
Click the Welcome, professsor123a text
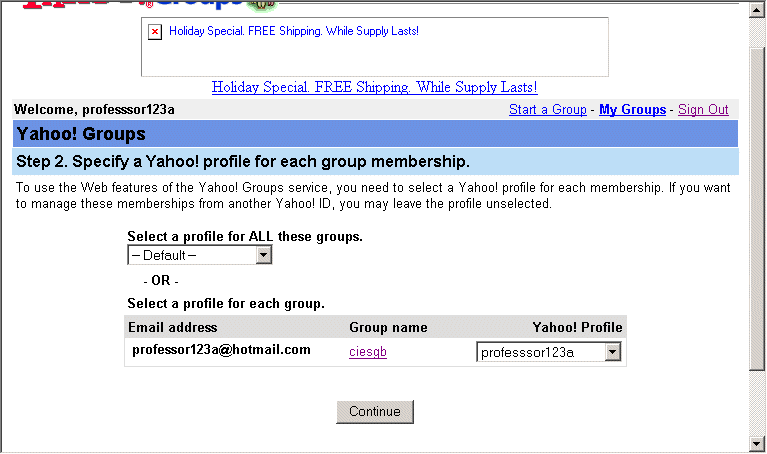[94, 110]
